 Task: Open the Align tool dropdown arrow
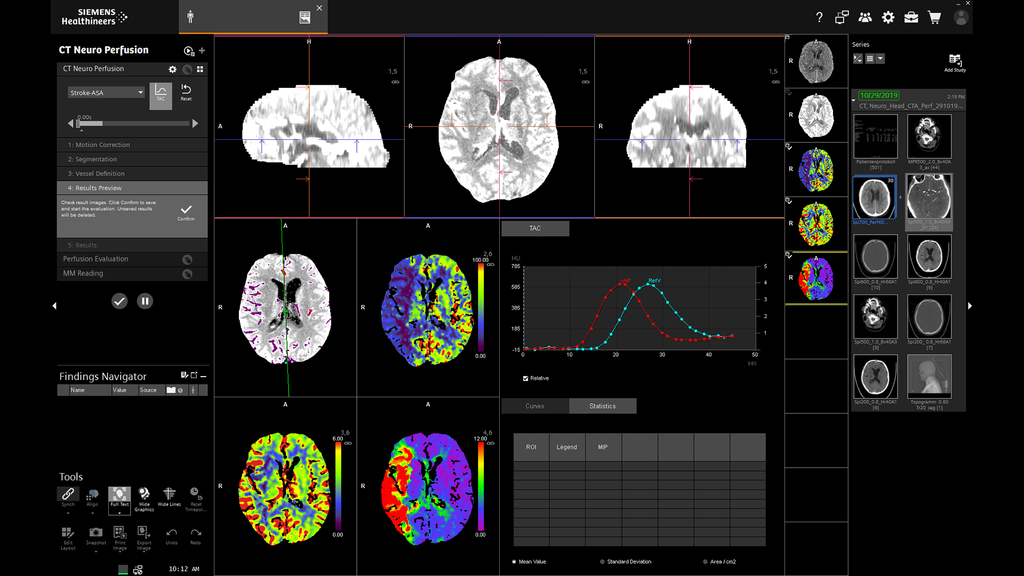tap(92, 513)
